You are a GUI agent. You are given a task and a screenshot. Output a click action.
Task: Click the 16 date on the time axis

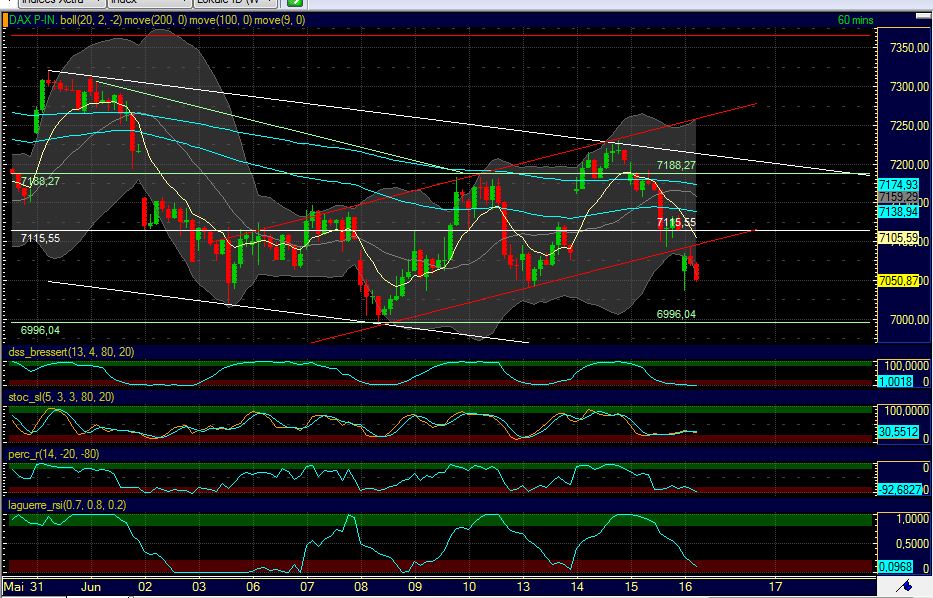[x=685, y=587]
